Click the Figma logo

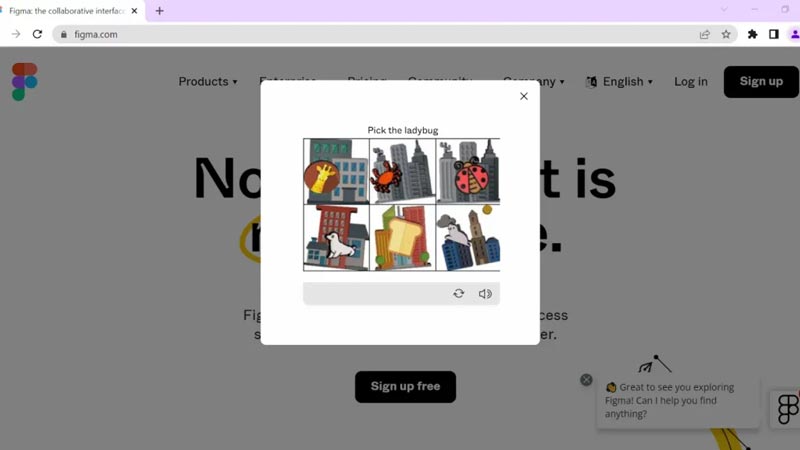pyautogui.click(x=24, y=82)
